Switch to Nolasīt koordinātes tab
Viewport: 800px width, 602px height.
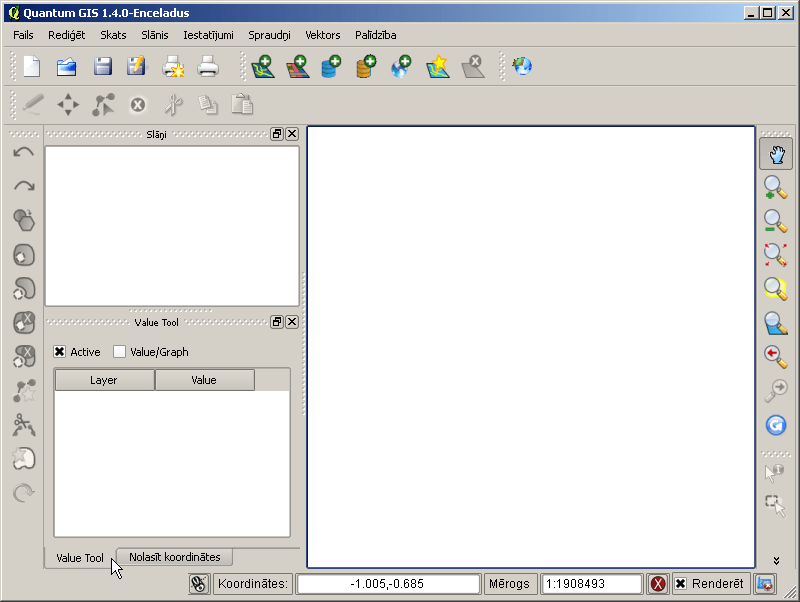pyautogui.click(x=174, y=557)
